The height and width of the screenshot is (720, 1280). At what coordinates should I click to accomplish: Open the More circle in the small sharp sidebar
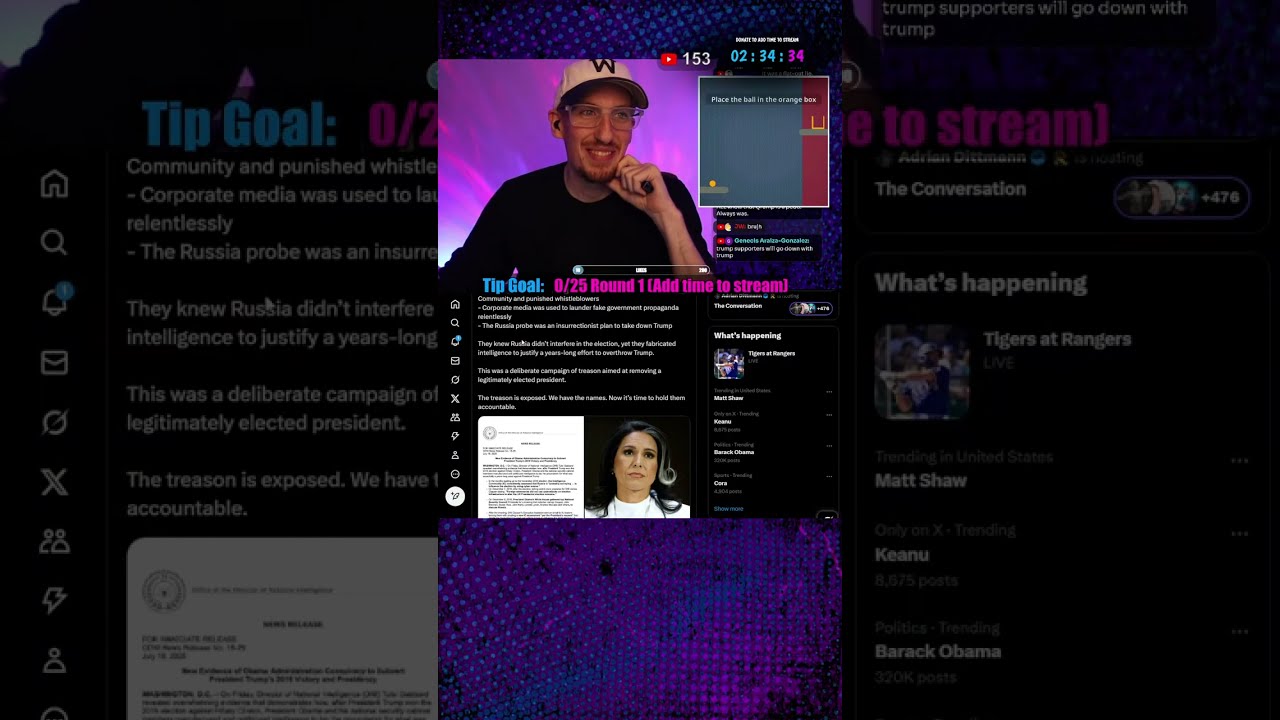pos(455,474)
